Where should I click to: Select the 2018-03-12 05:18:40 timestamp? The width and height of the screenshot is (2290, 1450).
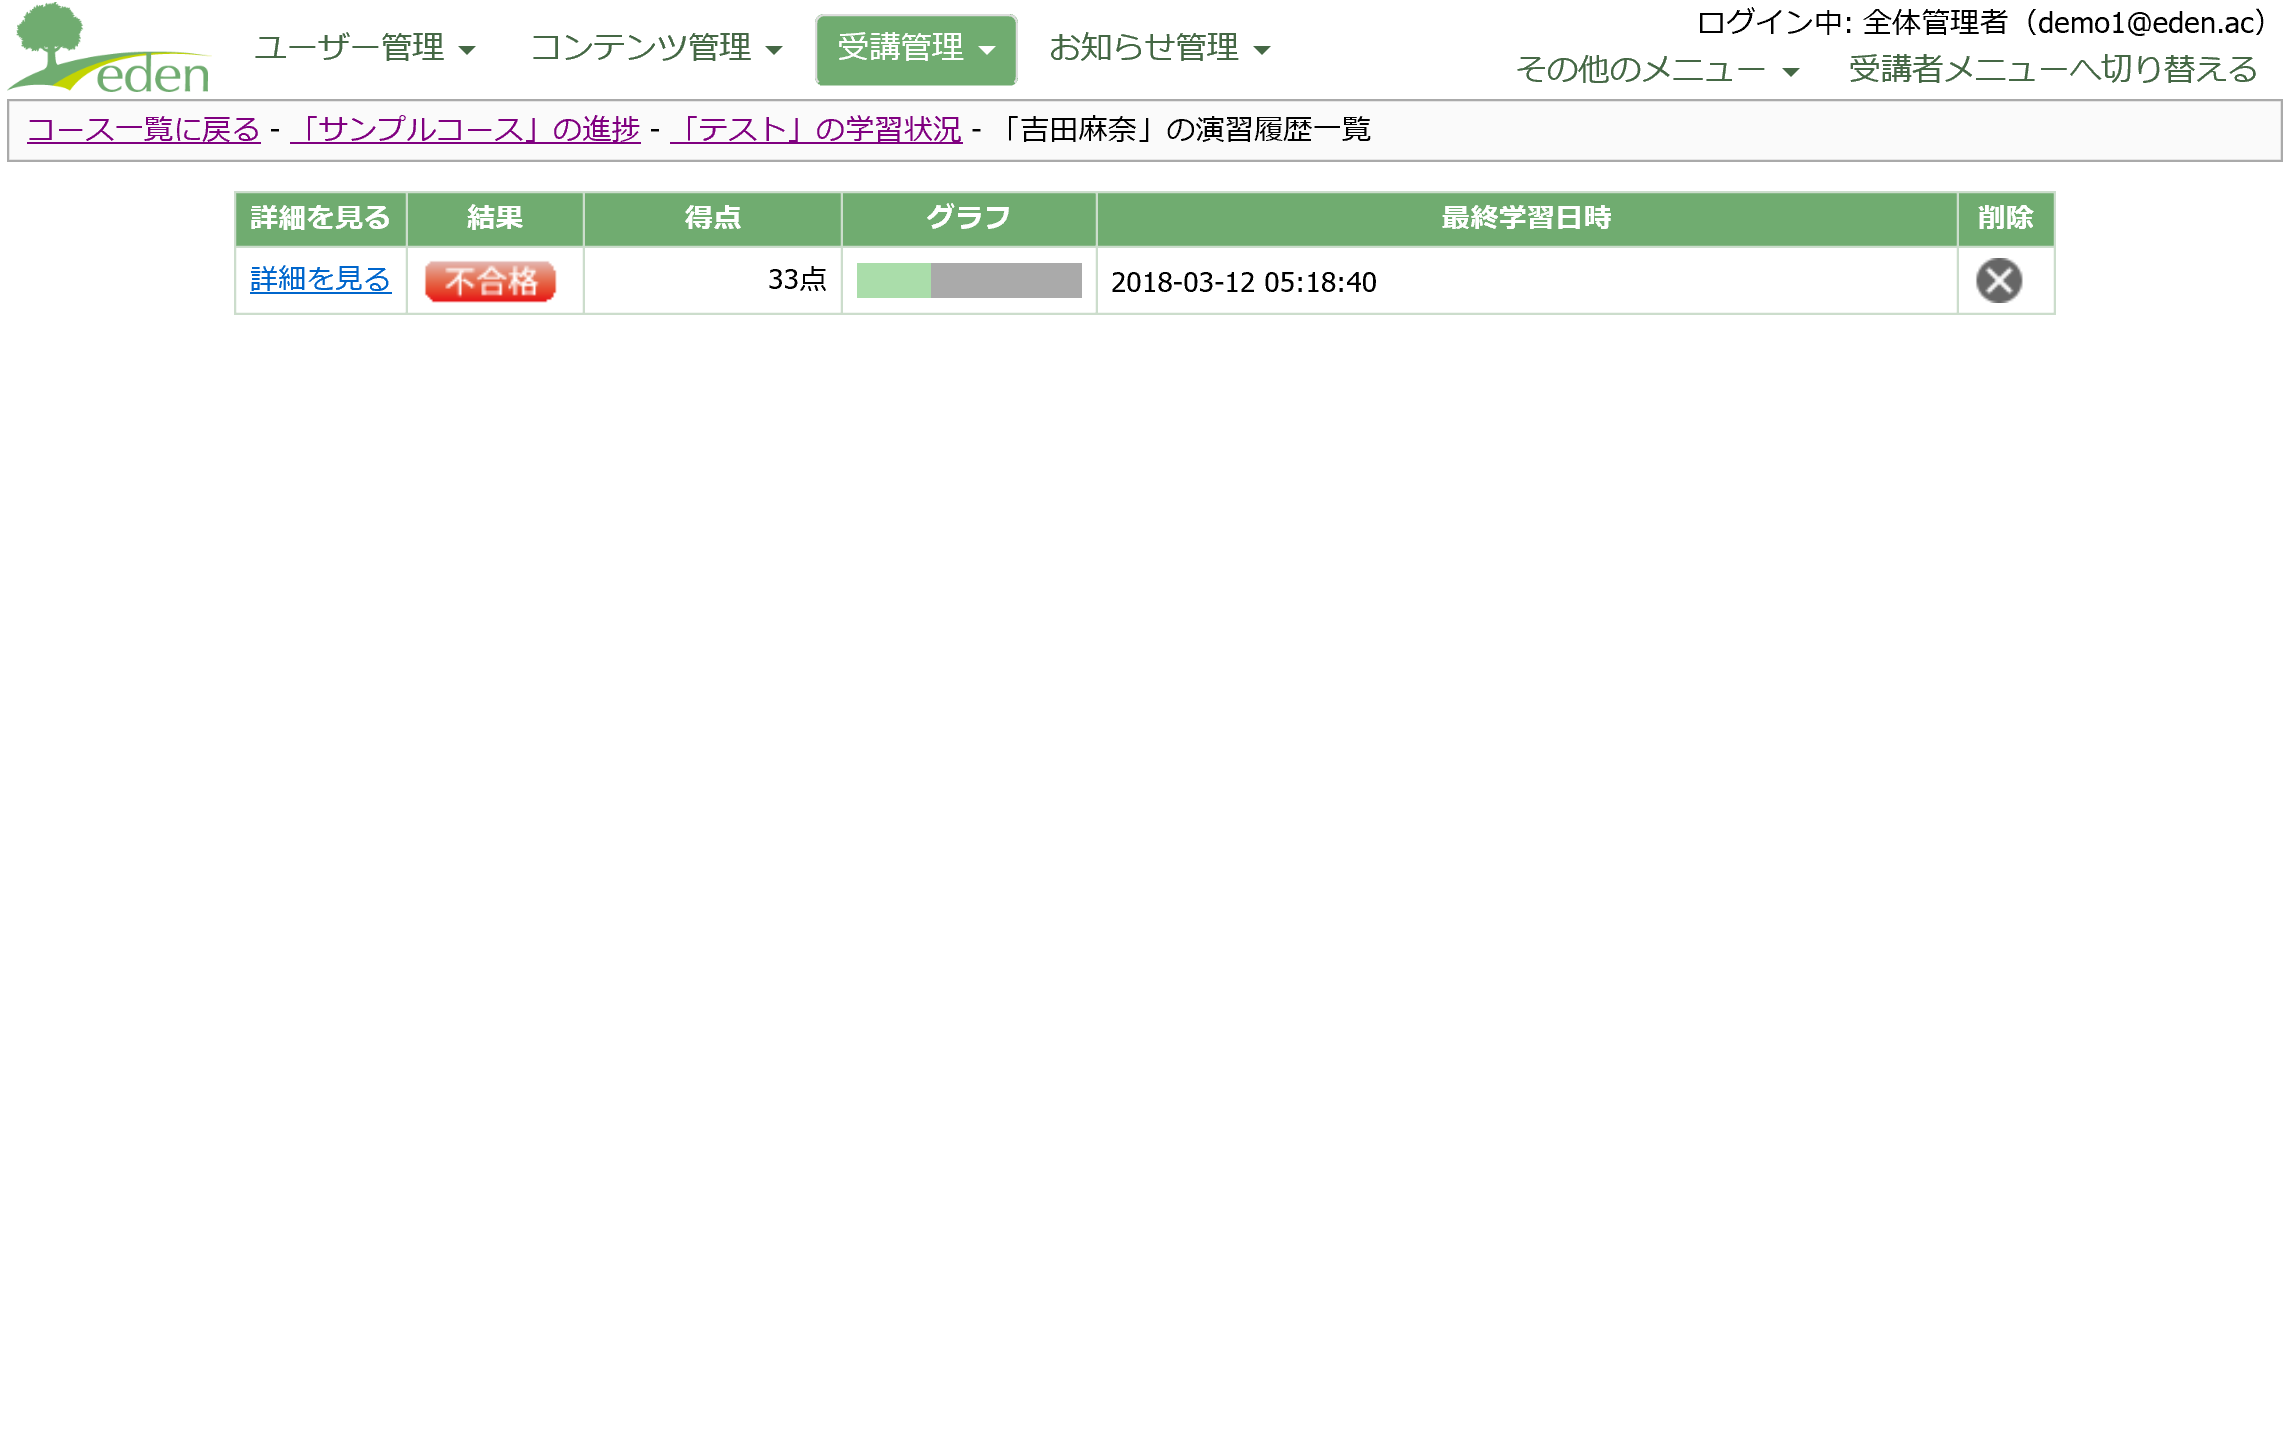1243,282
